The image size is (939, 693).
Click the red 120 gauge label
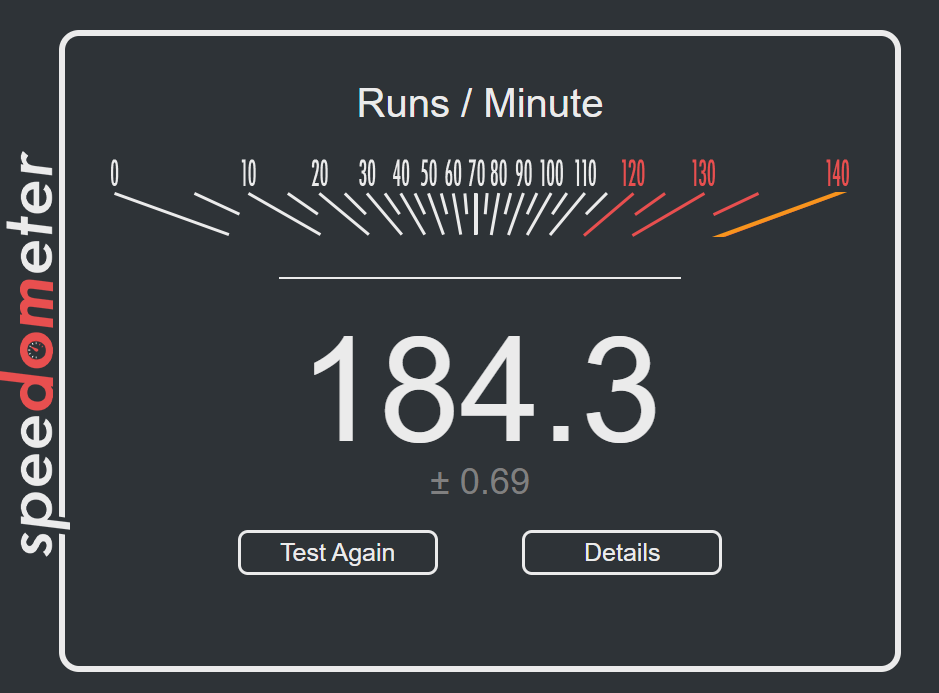click(633, 174)
